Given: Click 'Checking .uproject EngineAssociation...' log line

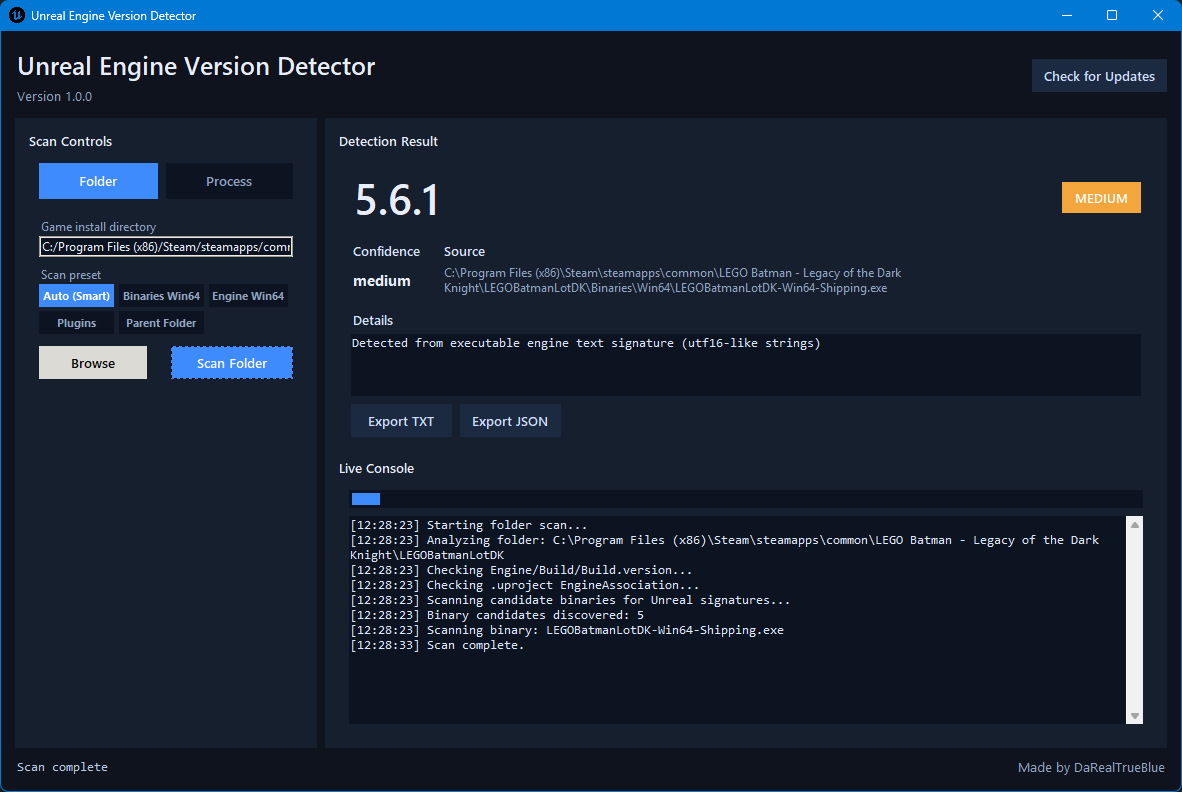Looking at the screenshot, I should tap(525, 585).
